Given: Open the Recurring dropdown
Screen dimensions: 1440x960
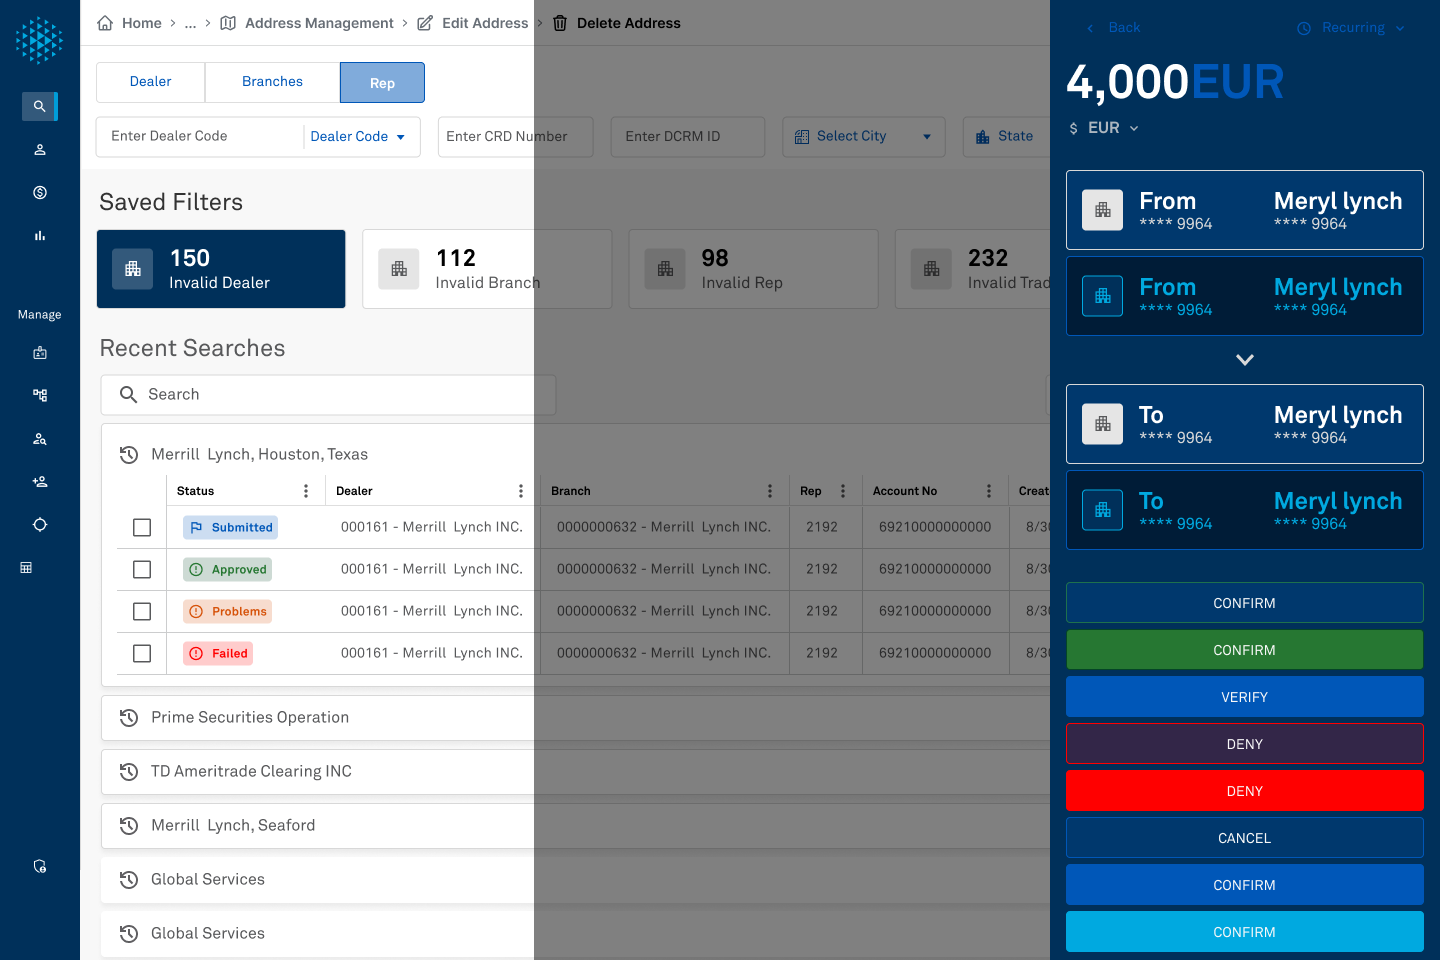Looking at the screenshot, I should (1352, 28).
